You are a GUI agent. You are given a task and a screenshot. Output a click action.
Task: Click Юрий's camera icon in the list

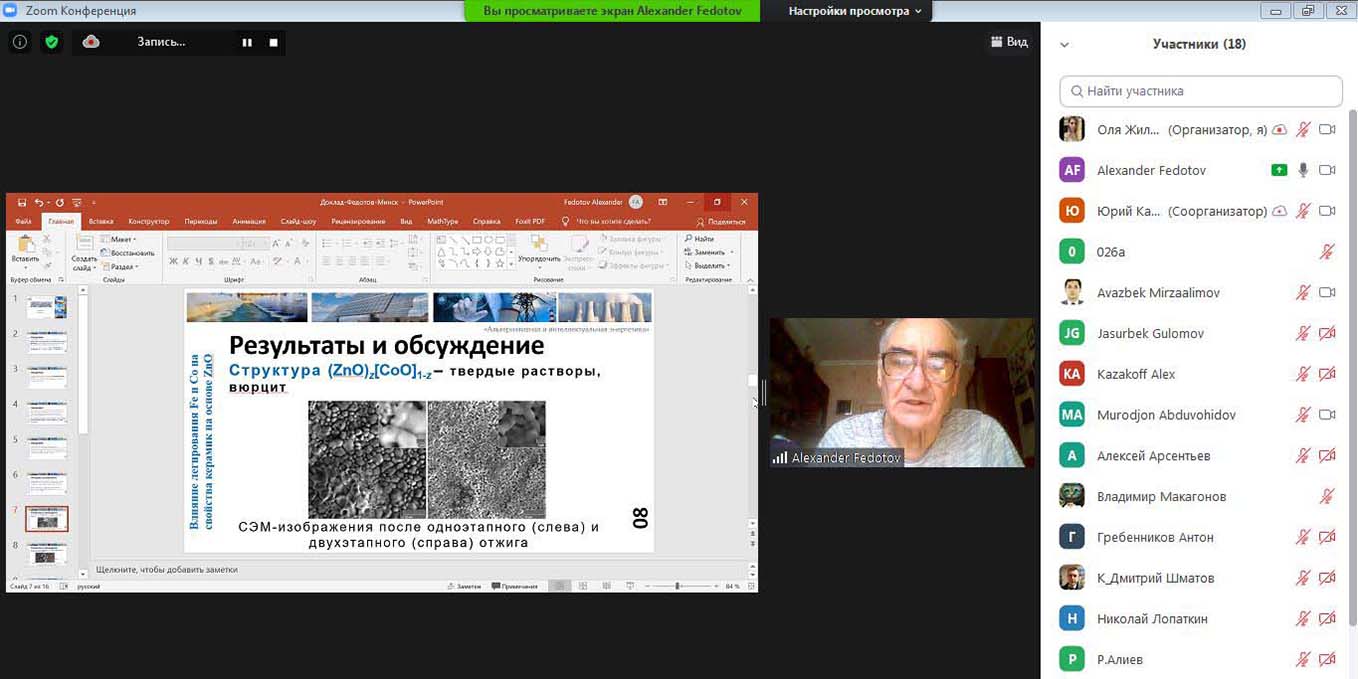tap(1327, 211)
